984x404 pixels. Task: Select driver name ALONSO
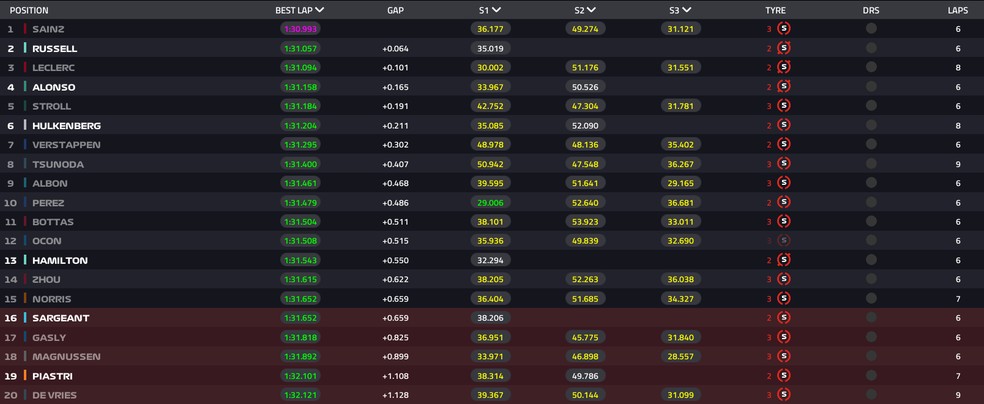[x=53, y=87]
